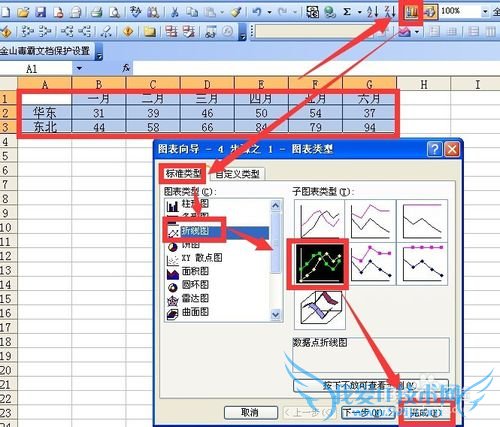Viewport: 500px width, 427px height.
Task: Open the Undo history dropdown arrow
Action: [269, 13]
